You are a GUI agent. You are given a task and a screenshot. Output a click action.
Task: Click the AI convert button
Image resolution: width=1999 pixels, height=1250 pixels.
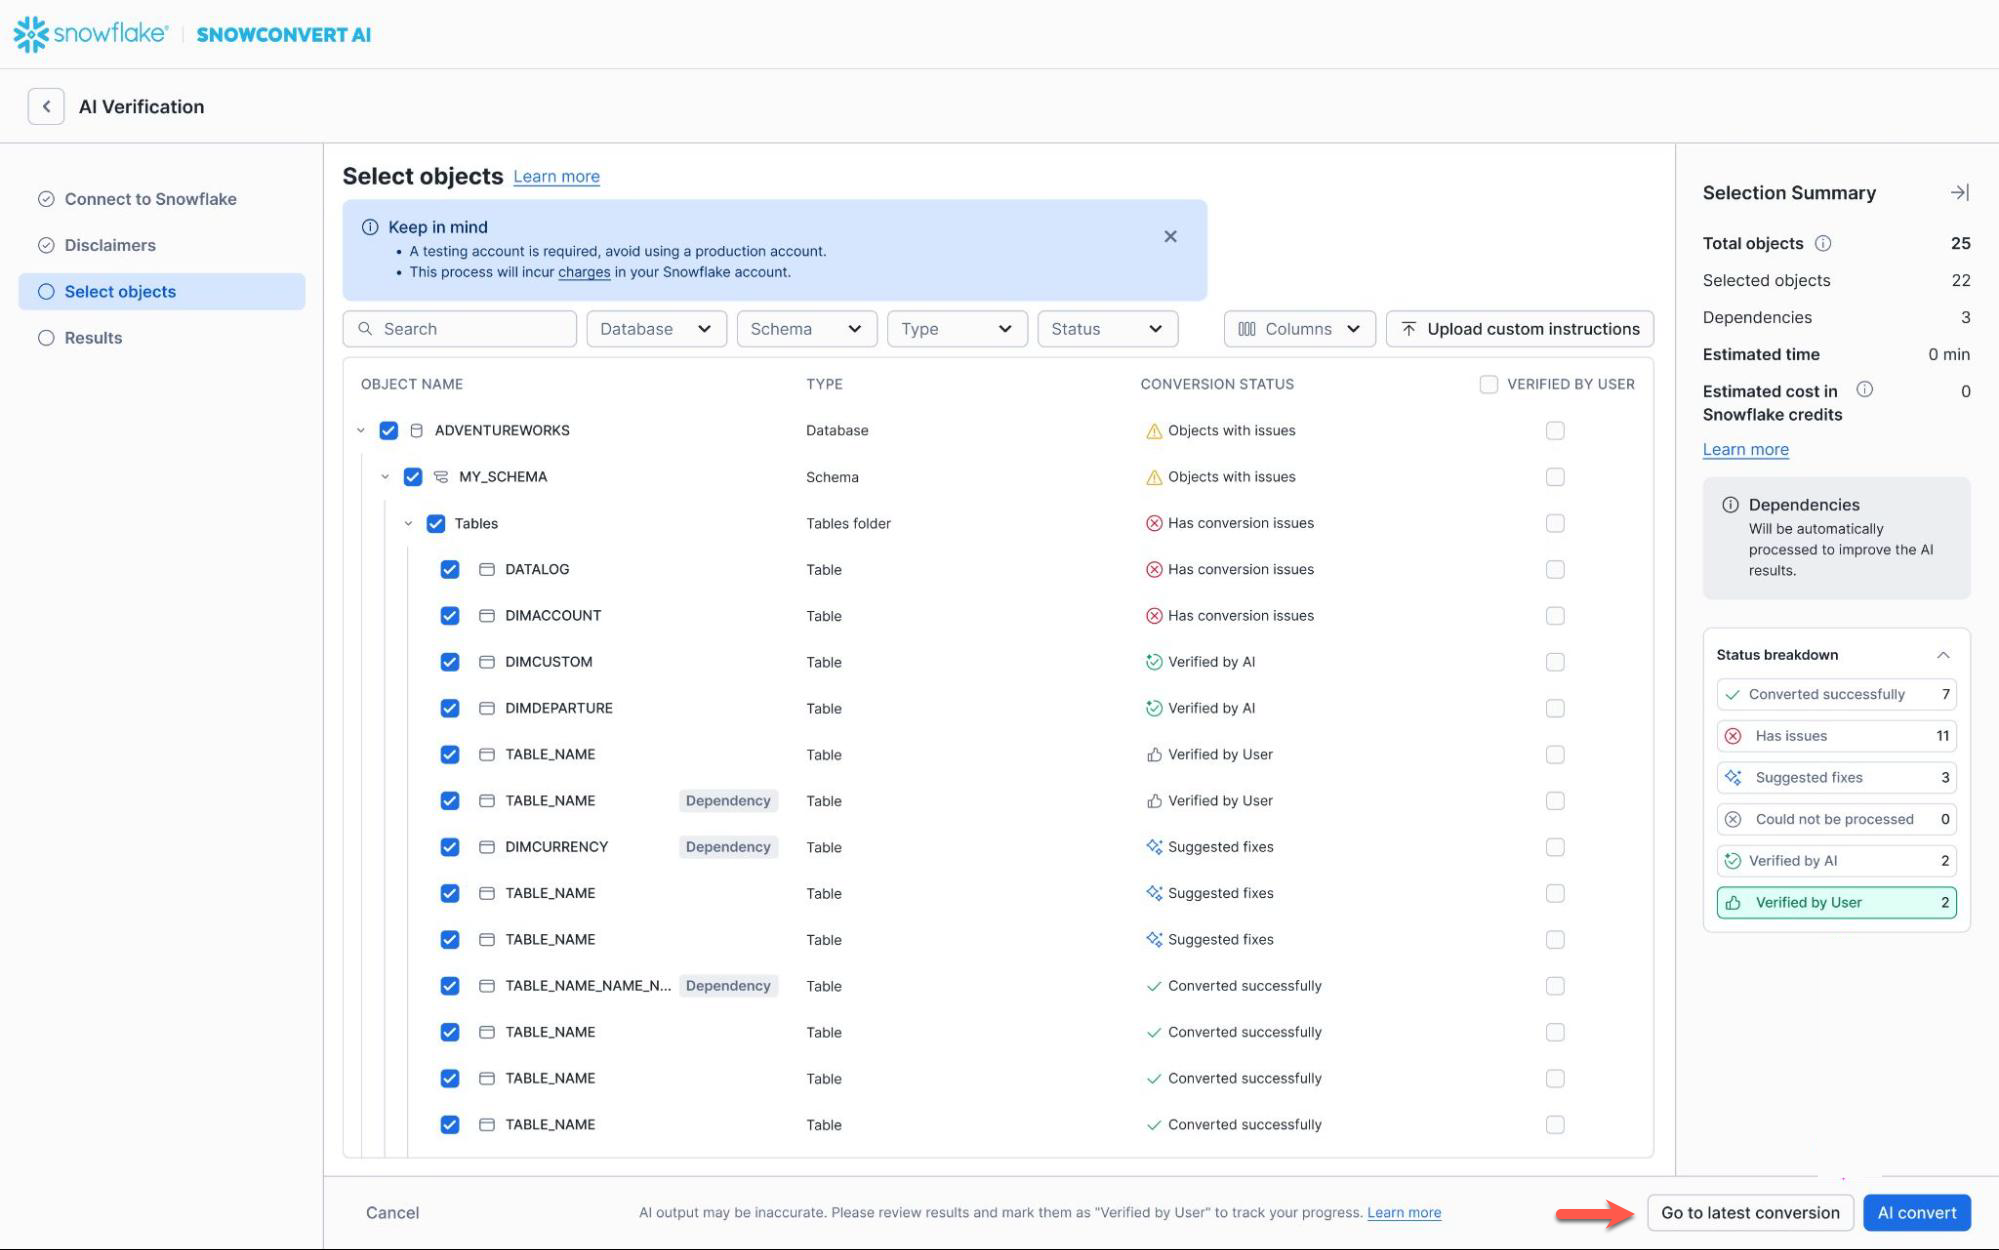pyautogui.click(x=1916, y=1213)
